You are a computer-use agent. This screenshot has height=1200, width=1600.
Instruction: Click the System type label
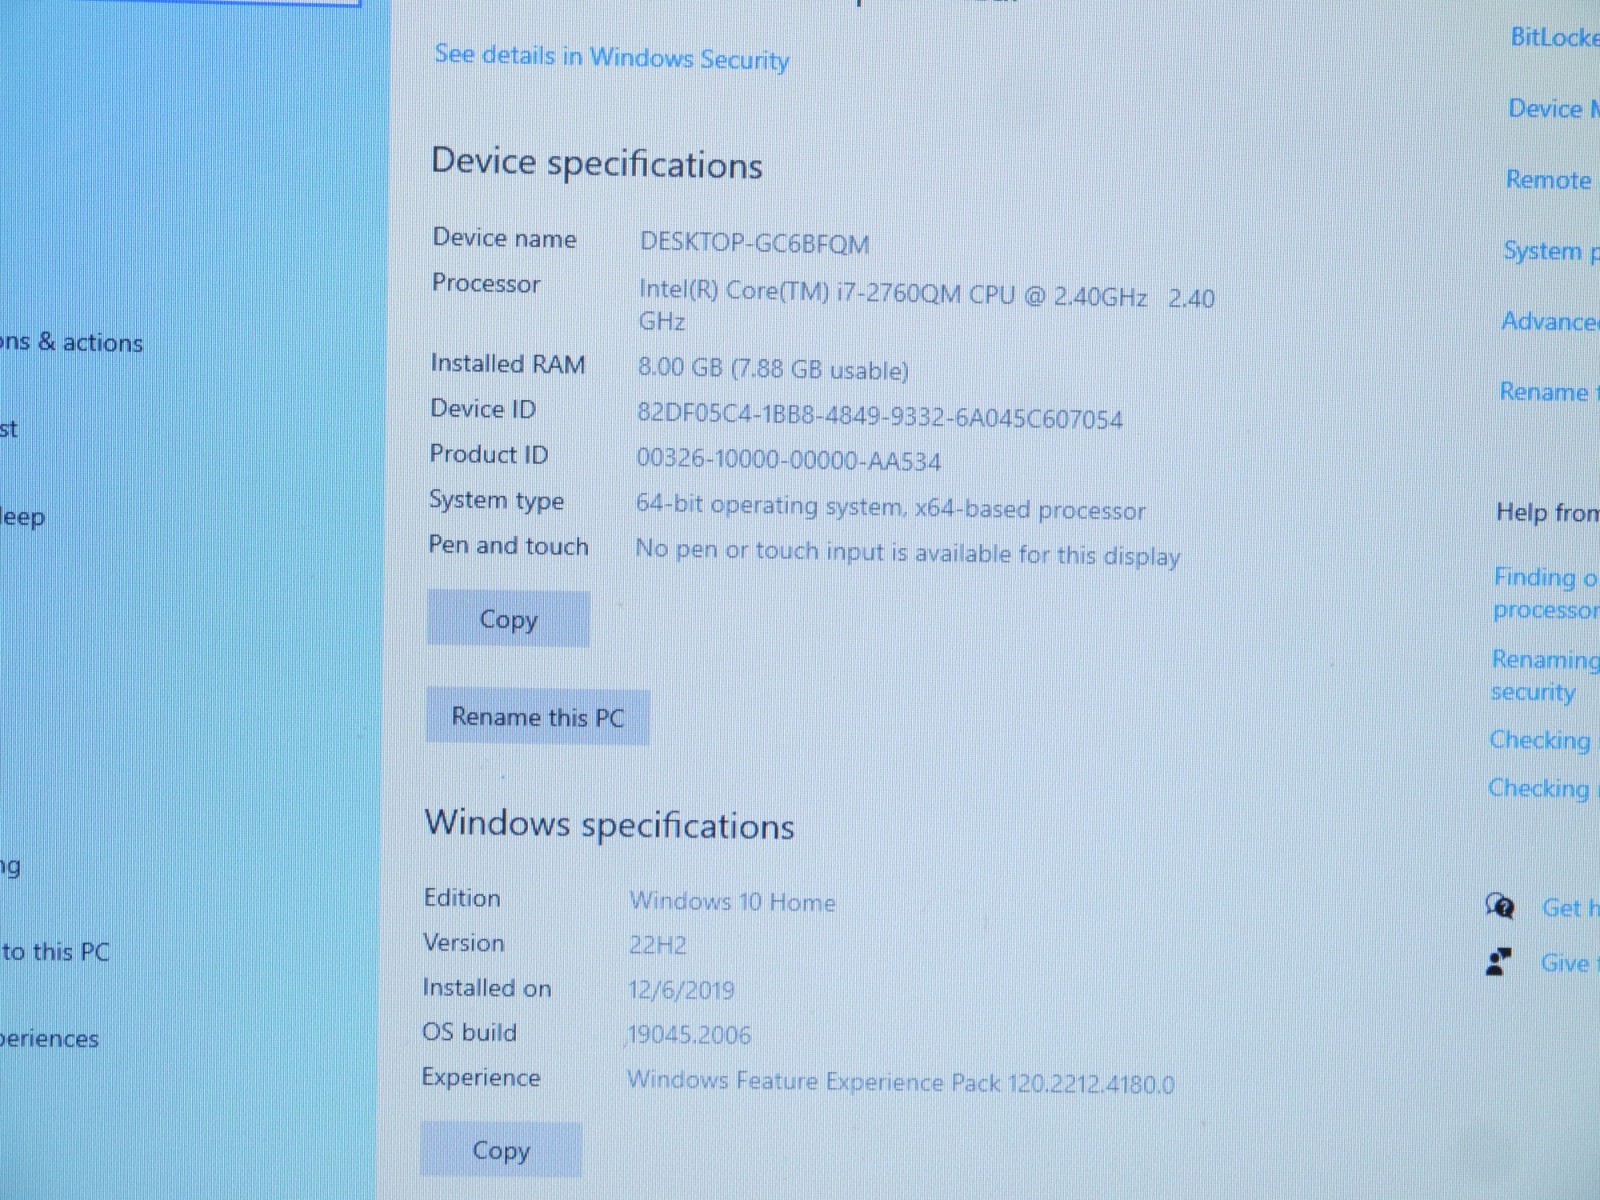pyautogui.click(x=496, y=500)
